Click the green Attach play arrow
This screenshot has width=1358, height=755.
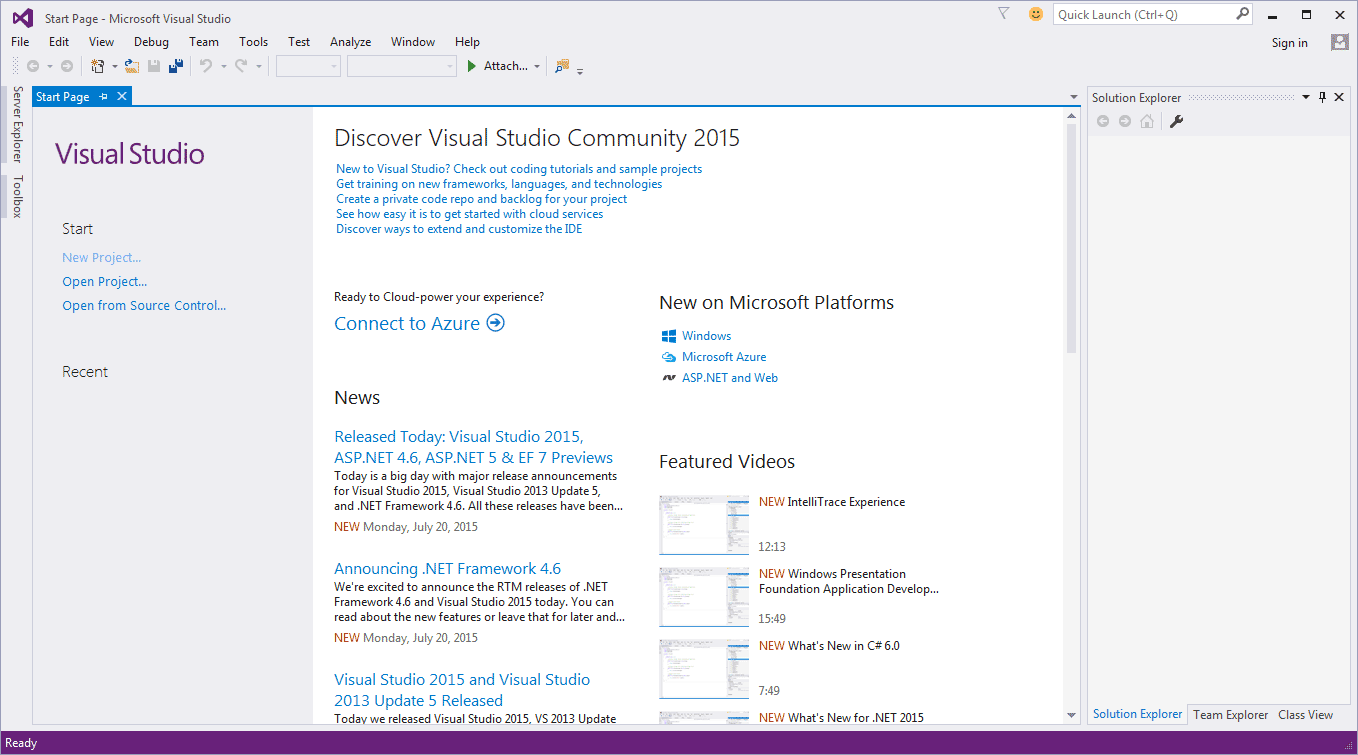click(x=472, y=66)
